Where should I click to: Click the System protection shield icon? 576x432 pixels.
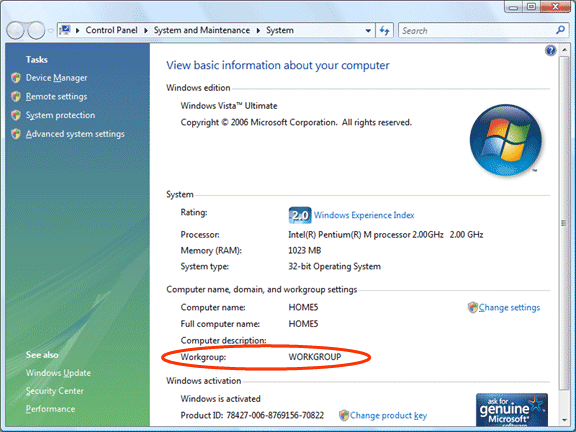tap(16, 115)
